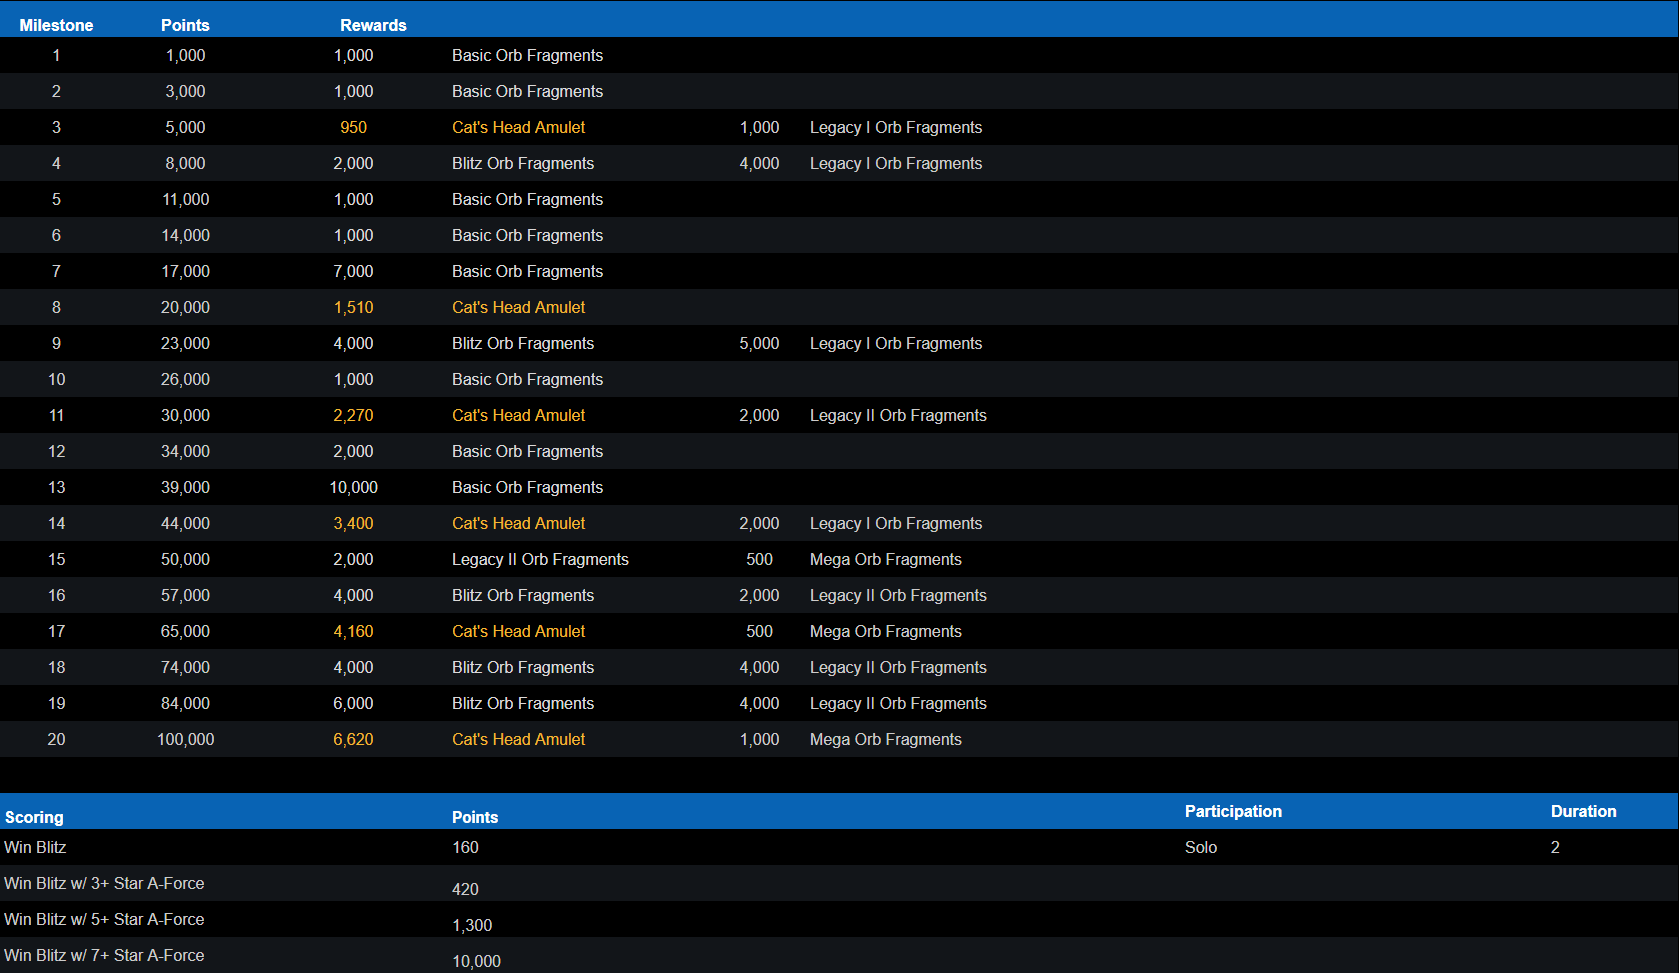Click Legacy II Orb Fragments in milestone 16 row
Image resolution: width=1679 pixels, height=973 pixels.
point(898,595)
